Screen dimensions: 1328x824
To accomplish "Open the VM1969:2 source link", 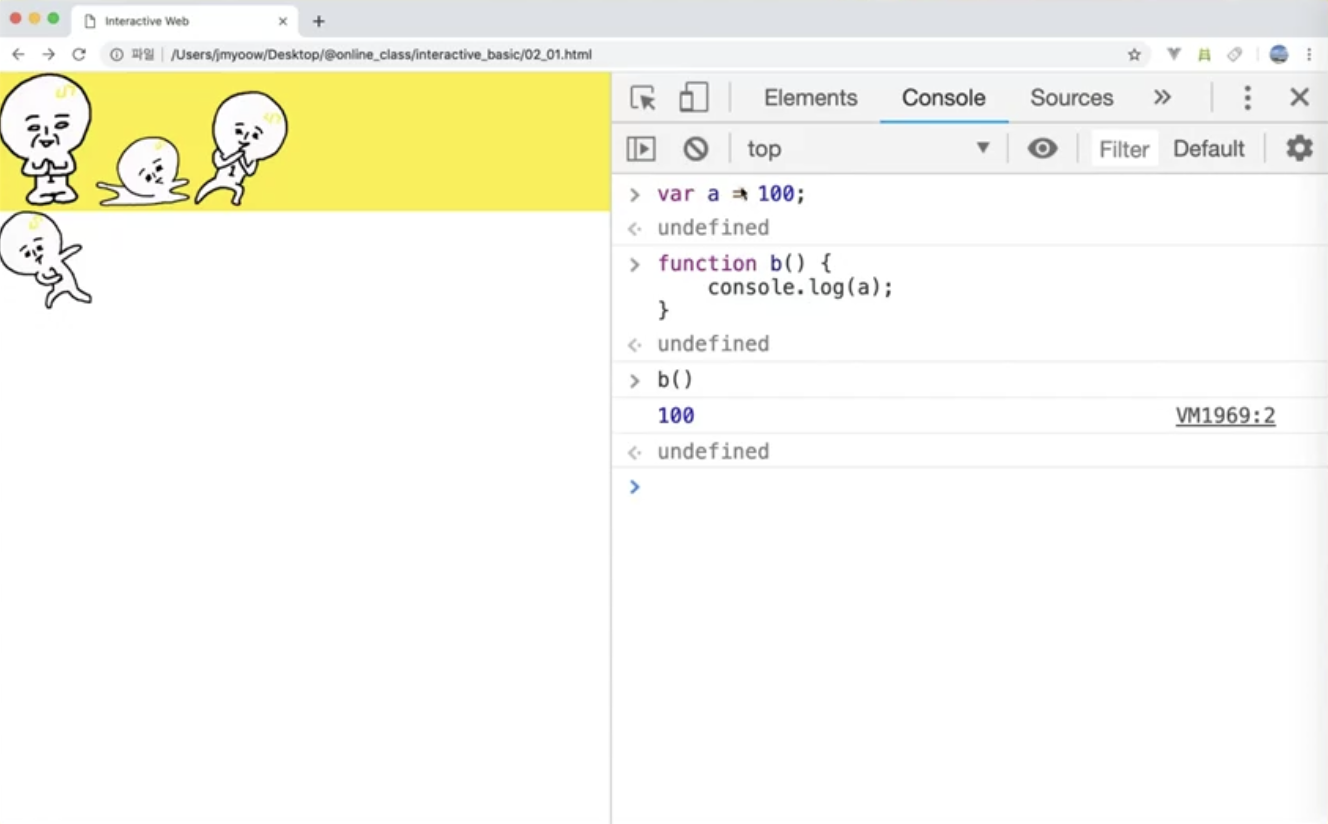I will tap(1225, 416).
